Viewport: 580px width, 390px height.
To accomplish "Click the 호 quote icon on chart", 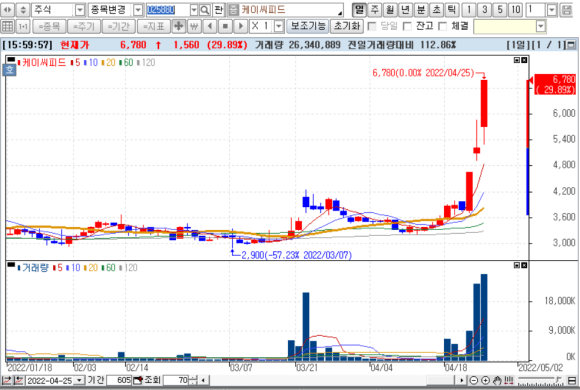I will coord(9,70).
